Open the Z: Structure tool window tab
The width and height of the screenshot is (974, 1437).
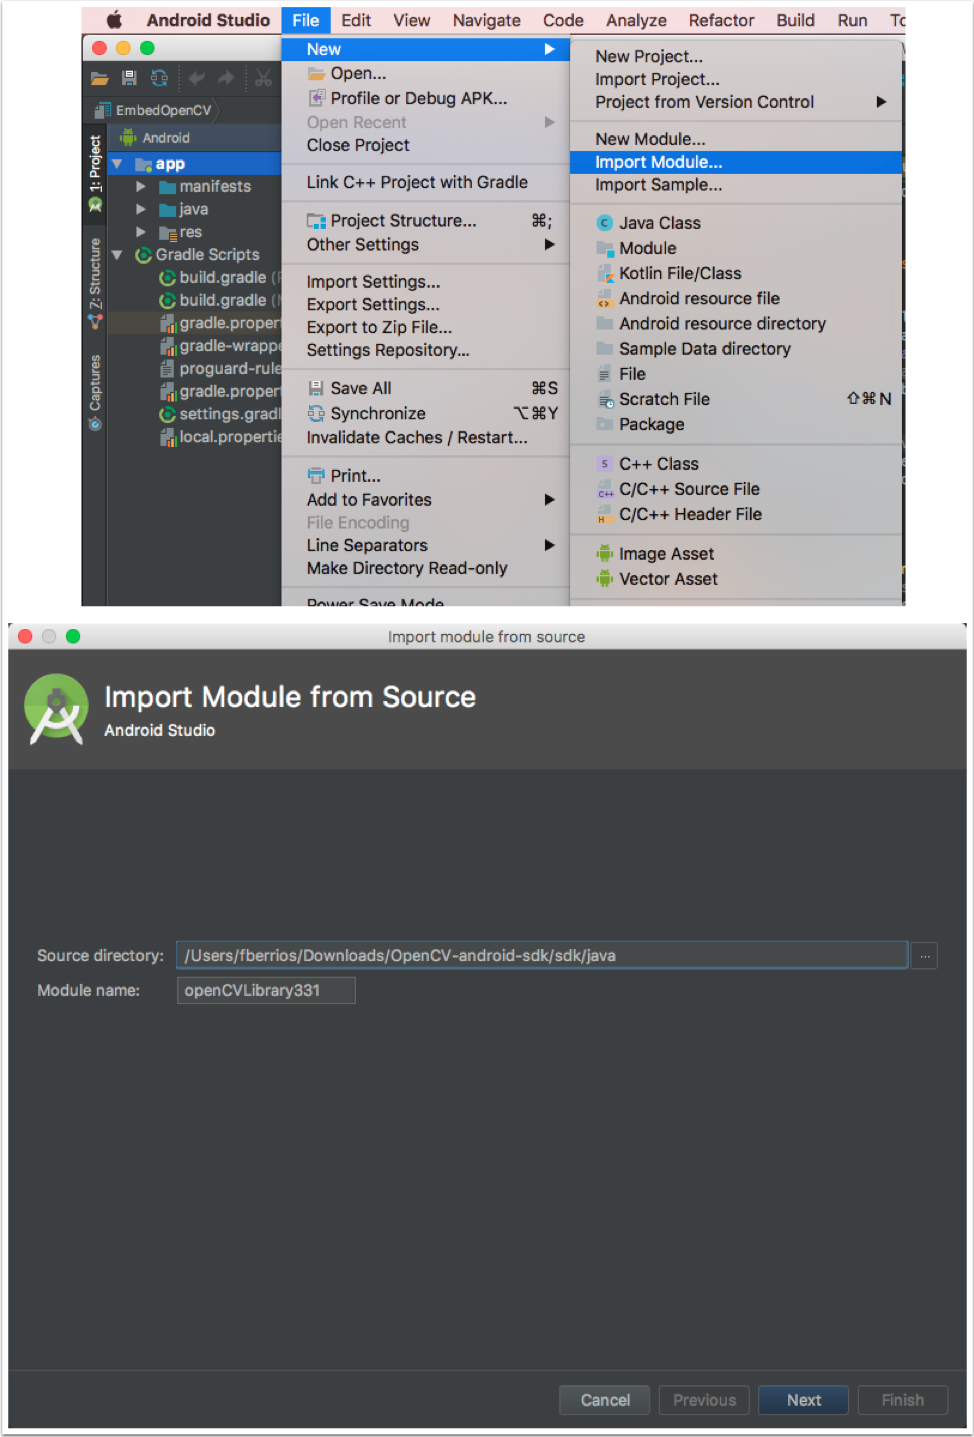pos(95,283)
